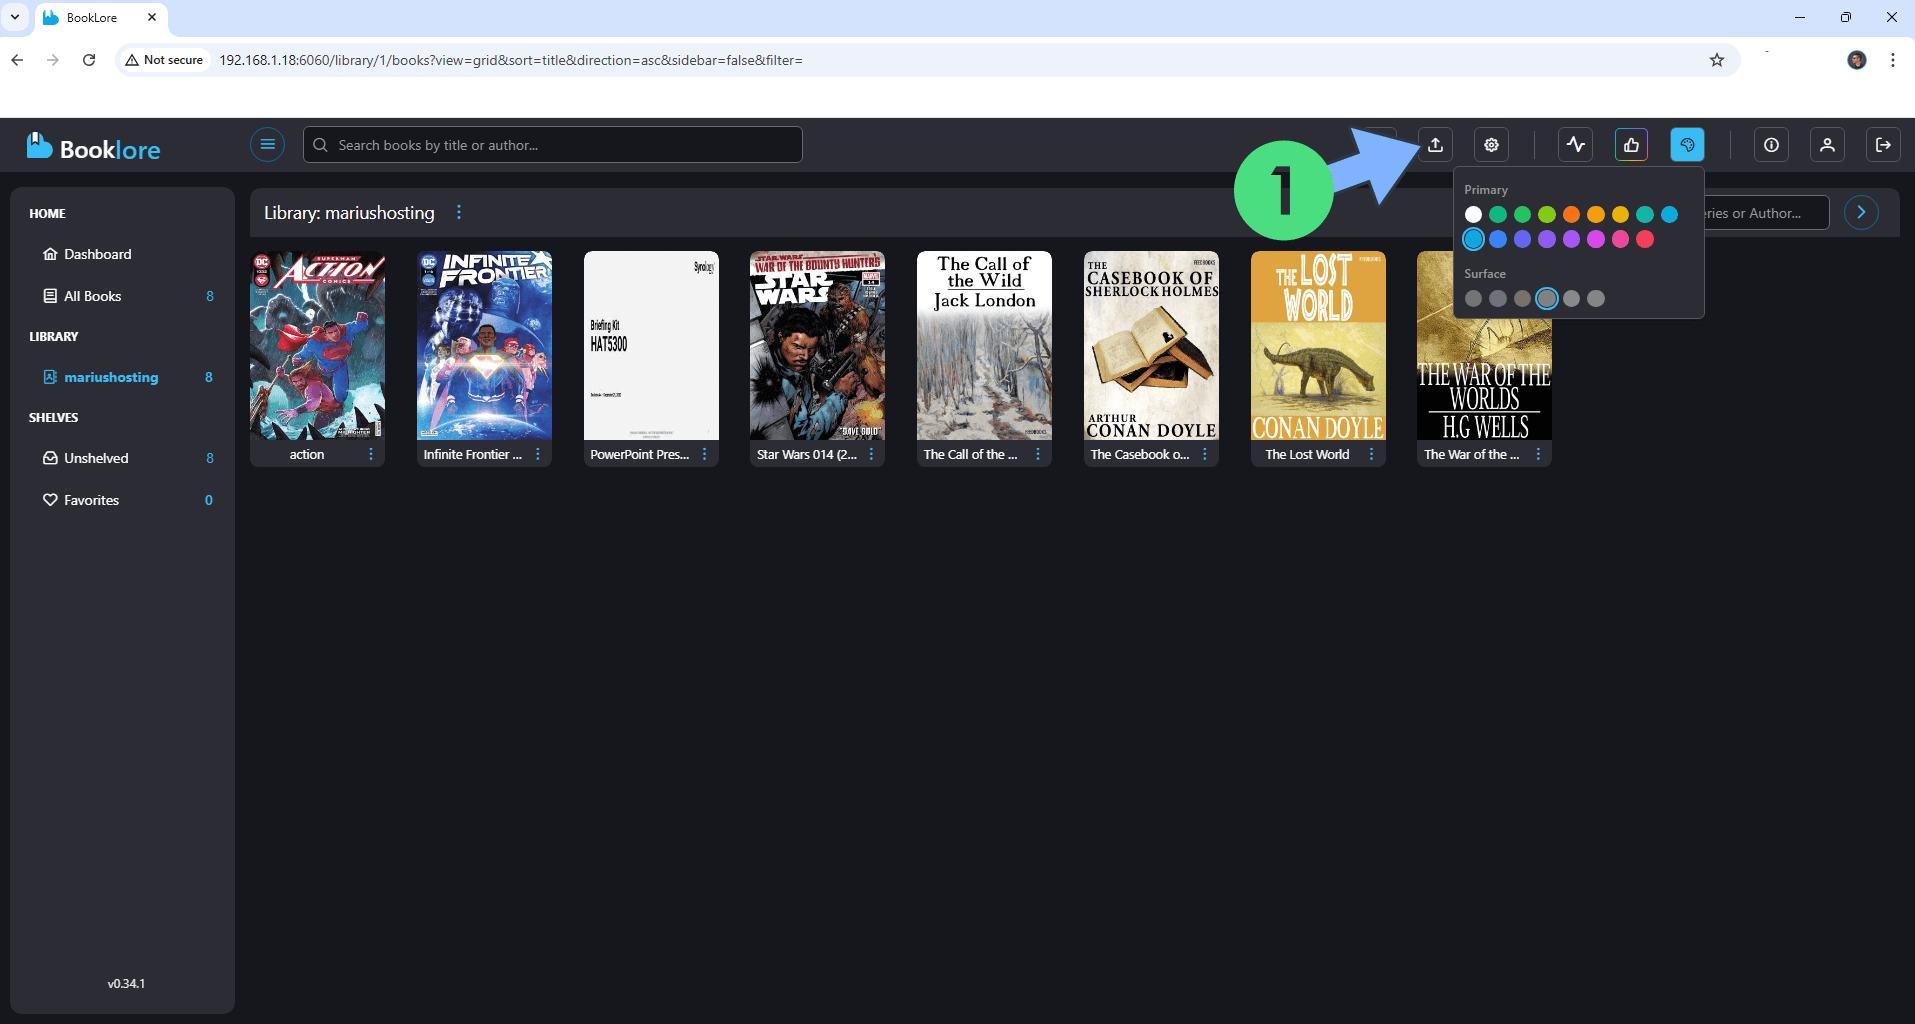
Task: Open the Action Comics book cover
Action: (317, 345)
